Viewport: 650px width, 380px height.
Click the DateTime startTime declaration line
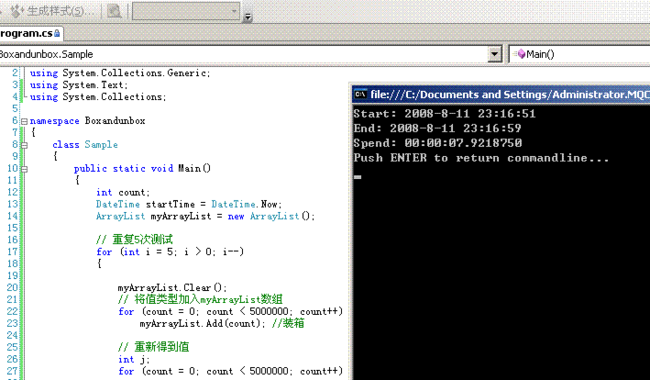(189, 204)
